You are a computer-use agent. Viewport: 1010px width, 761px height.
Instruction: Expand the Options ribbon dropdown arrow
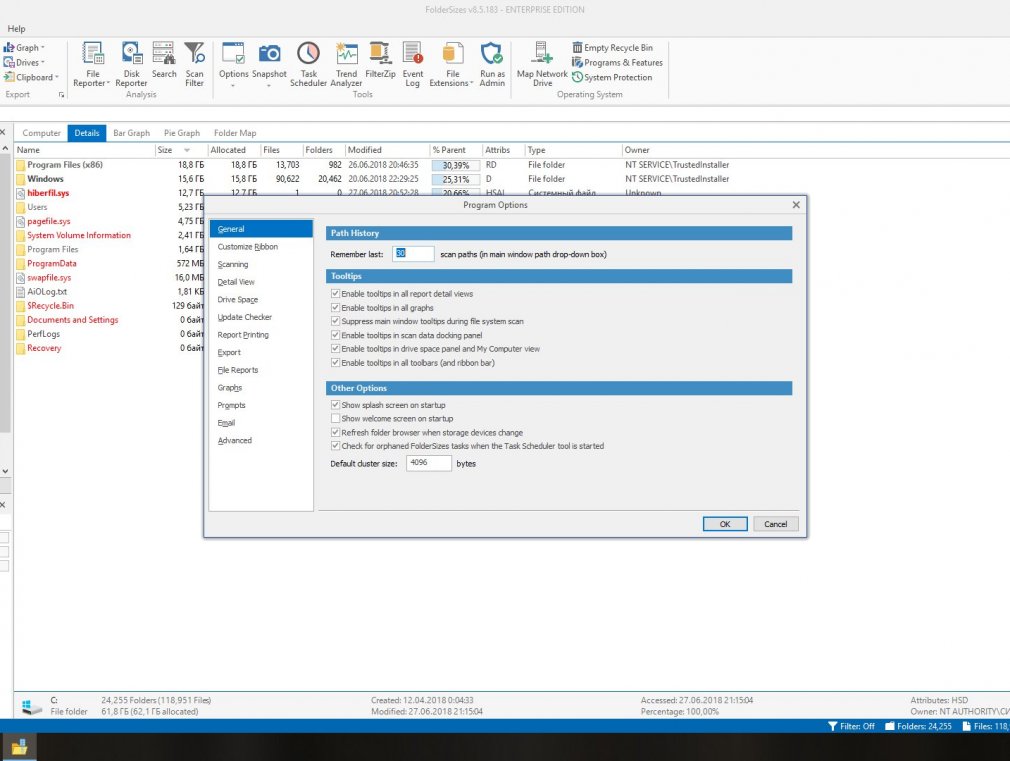click(233, 85)
